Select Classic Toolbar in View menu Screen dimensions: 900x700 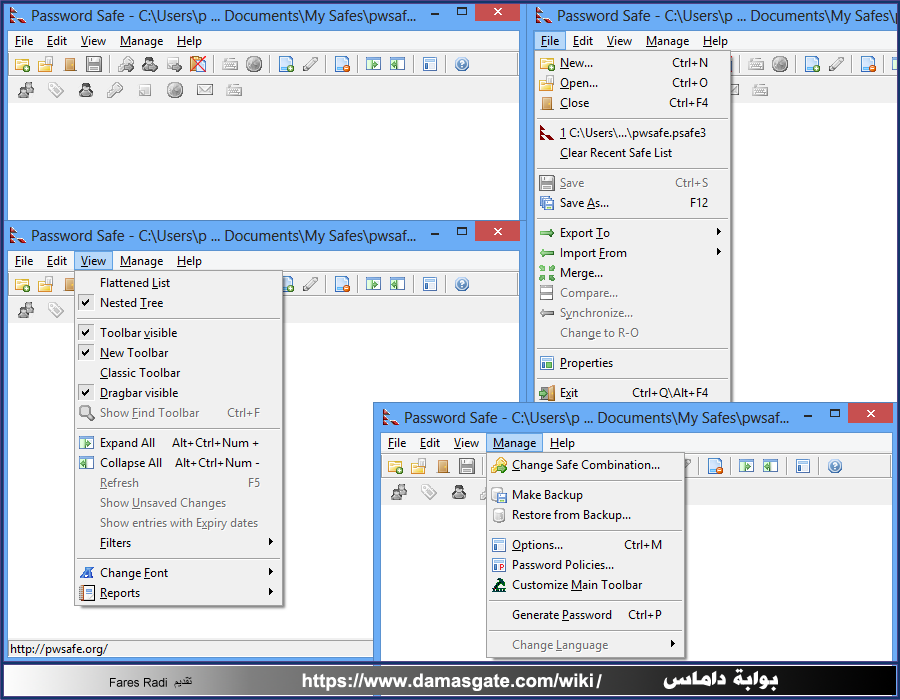(x=179, y=373)
